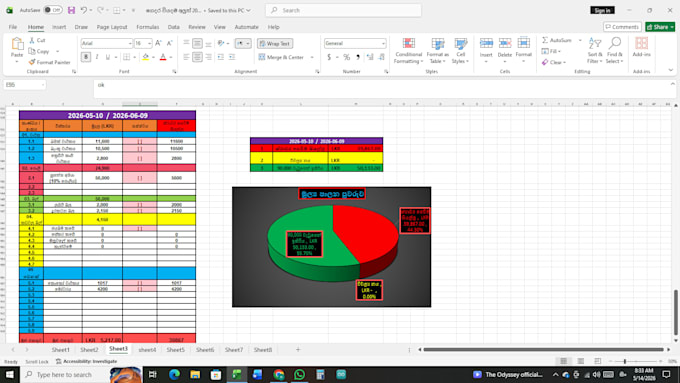Screen dimensions: 680x383
Task: Decrease the font size
Action: pos(170,43)
